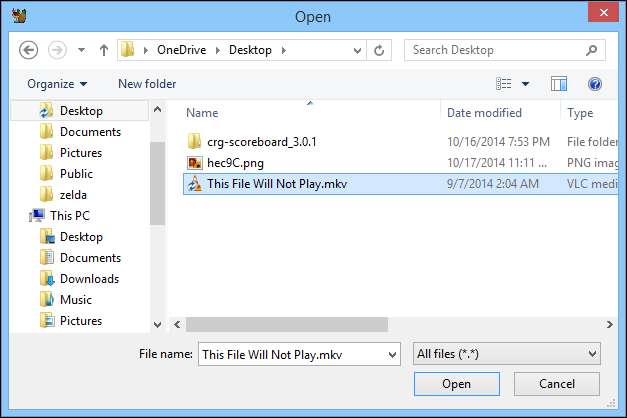Screen dimensions: 627x418
Task: Refresh the Desktop folder listing
Action: (x=379, y=50)
